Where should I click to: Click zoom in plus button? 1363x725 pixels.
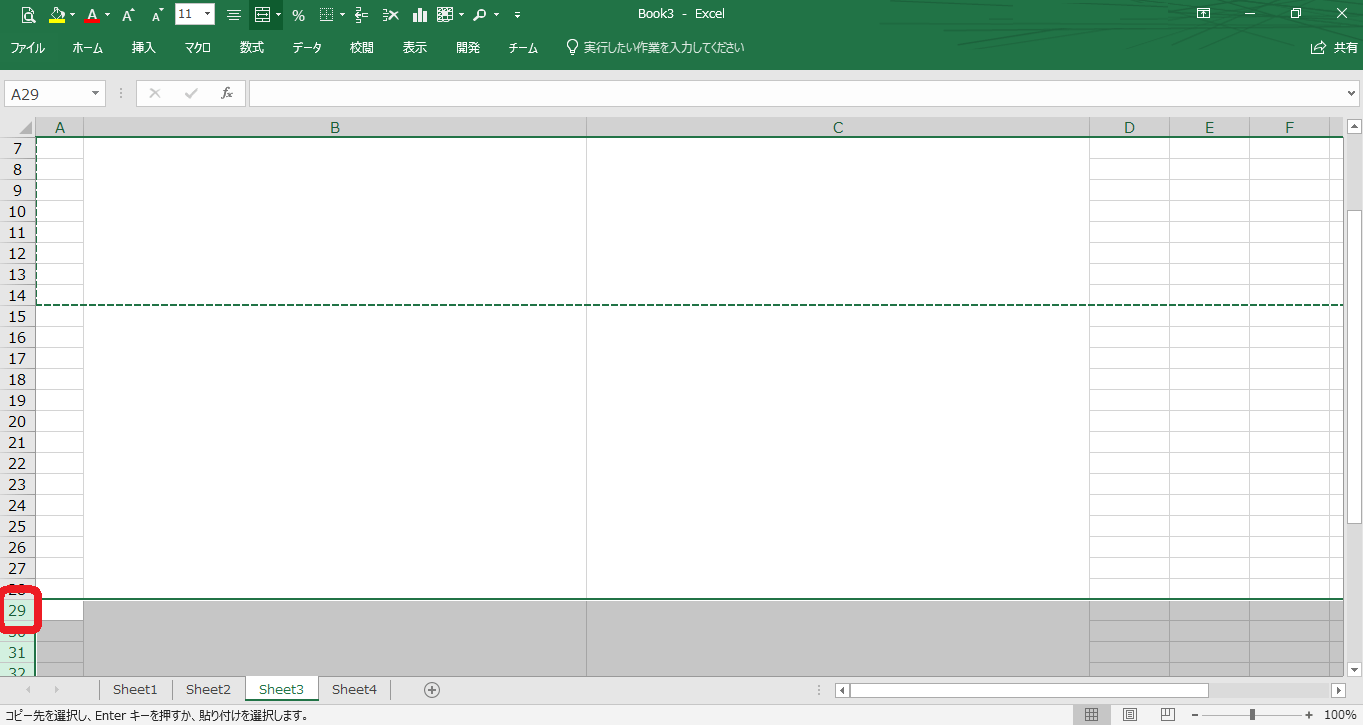point(1309,715)
